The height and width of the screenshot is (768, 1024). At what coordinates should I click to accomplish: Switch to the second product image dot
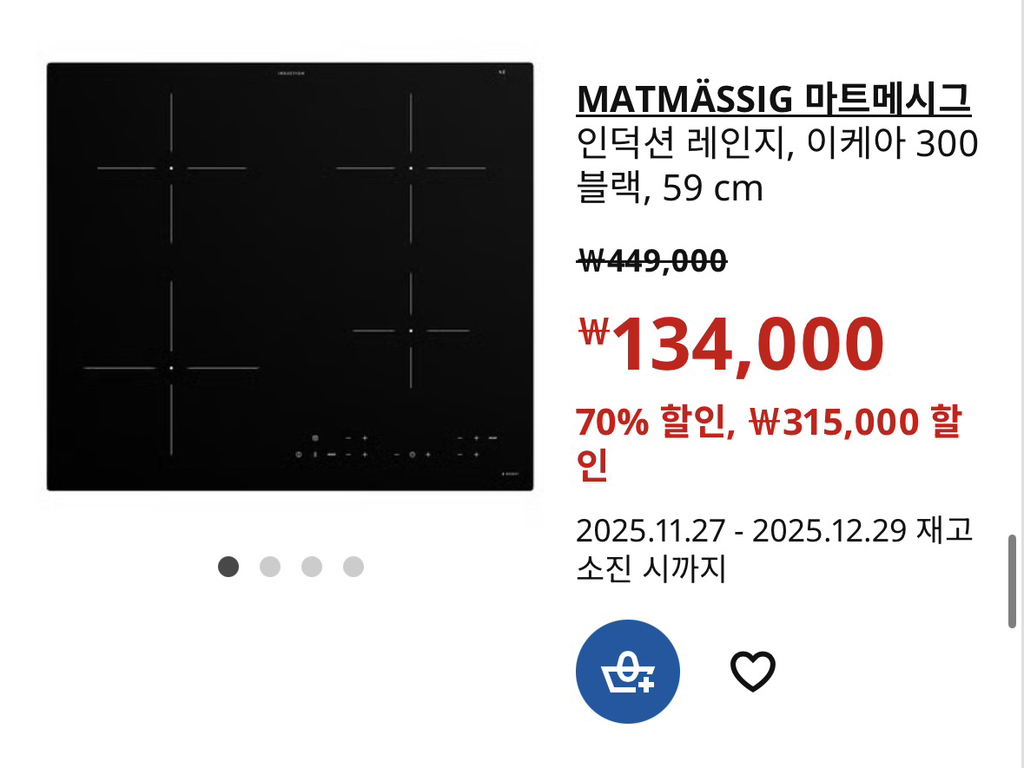270,567
